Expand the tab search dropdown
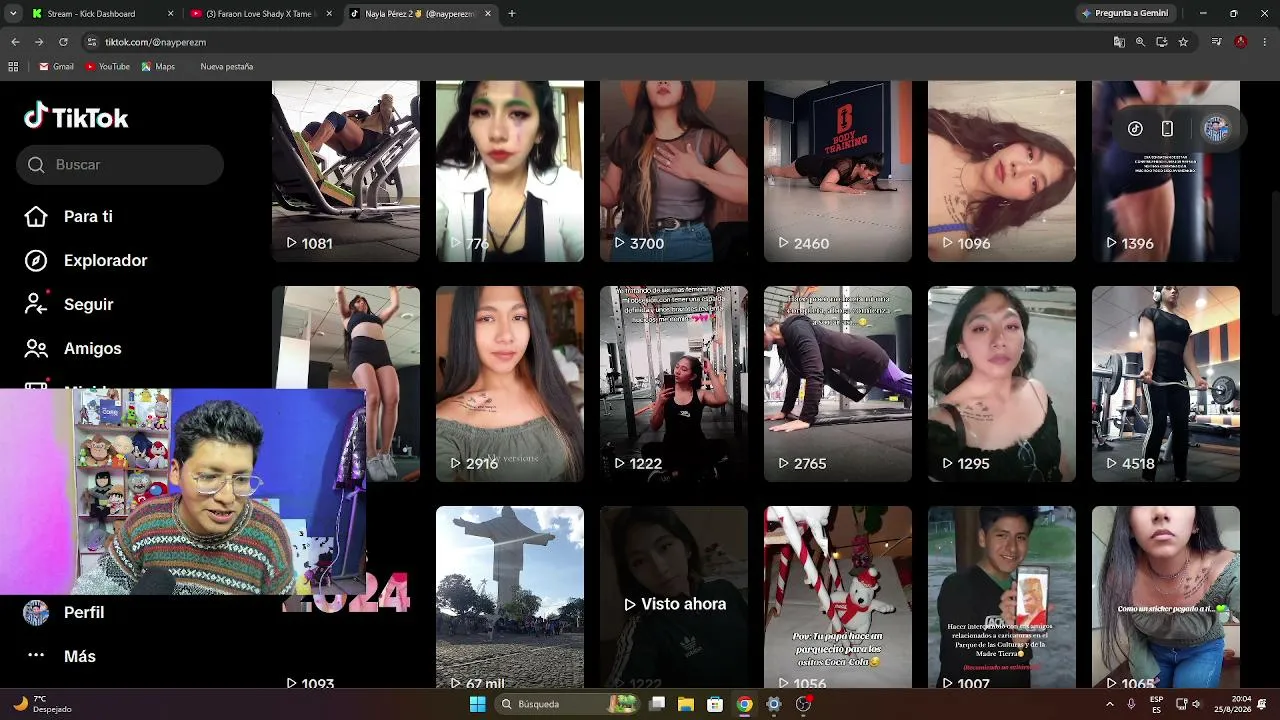This screenshot has height=720, width=1280. point(12,14)
